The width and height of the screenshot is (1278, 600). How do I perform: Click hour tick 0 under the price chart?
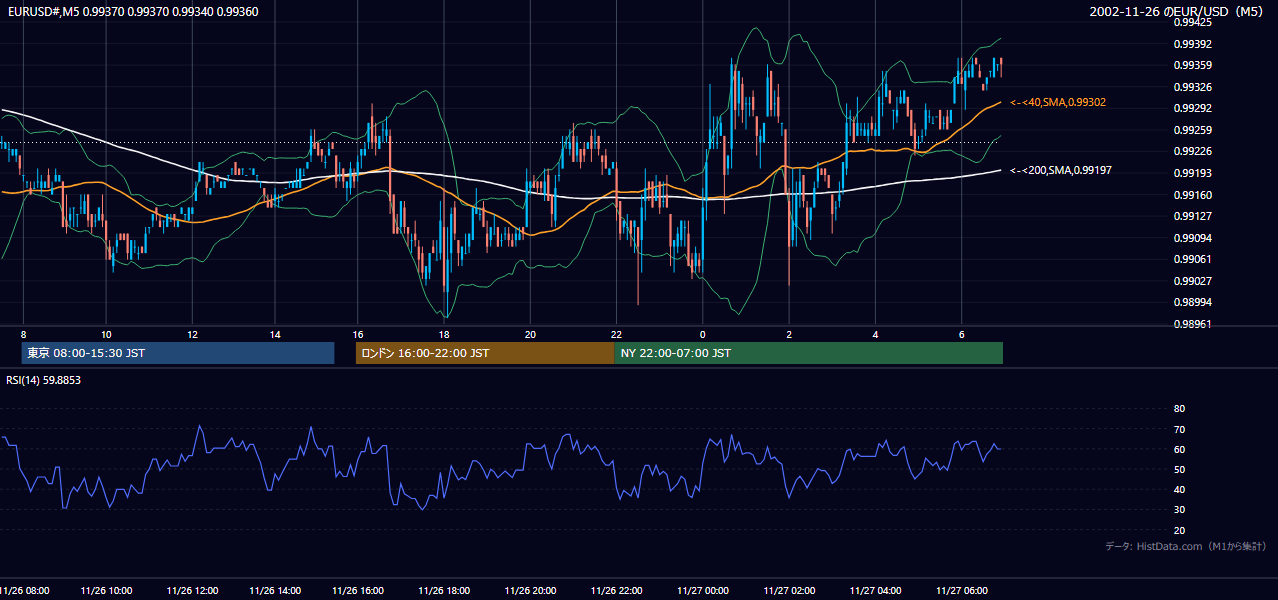coord(703,334)
